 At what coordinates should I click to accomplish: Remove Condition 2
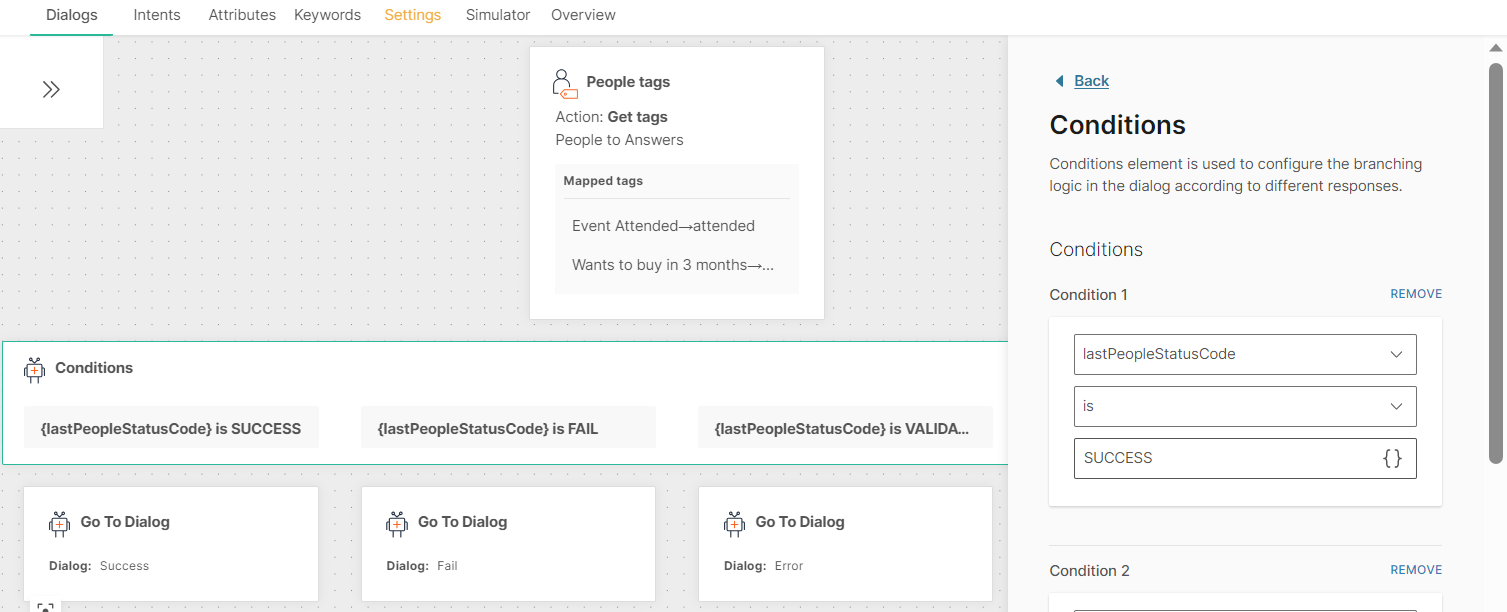1415,570
